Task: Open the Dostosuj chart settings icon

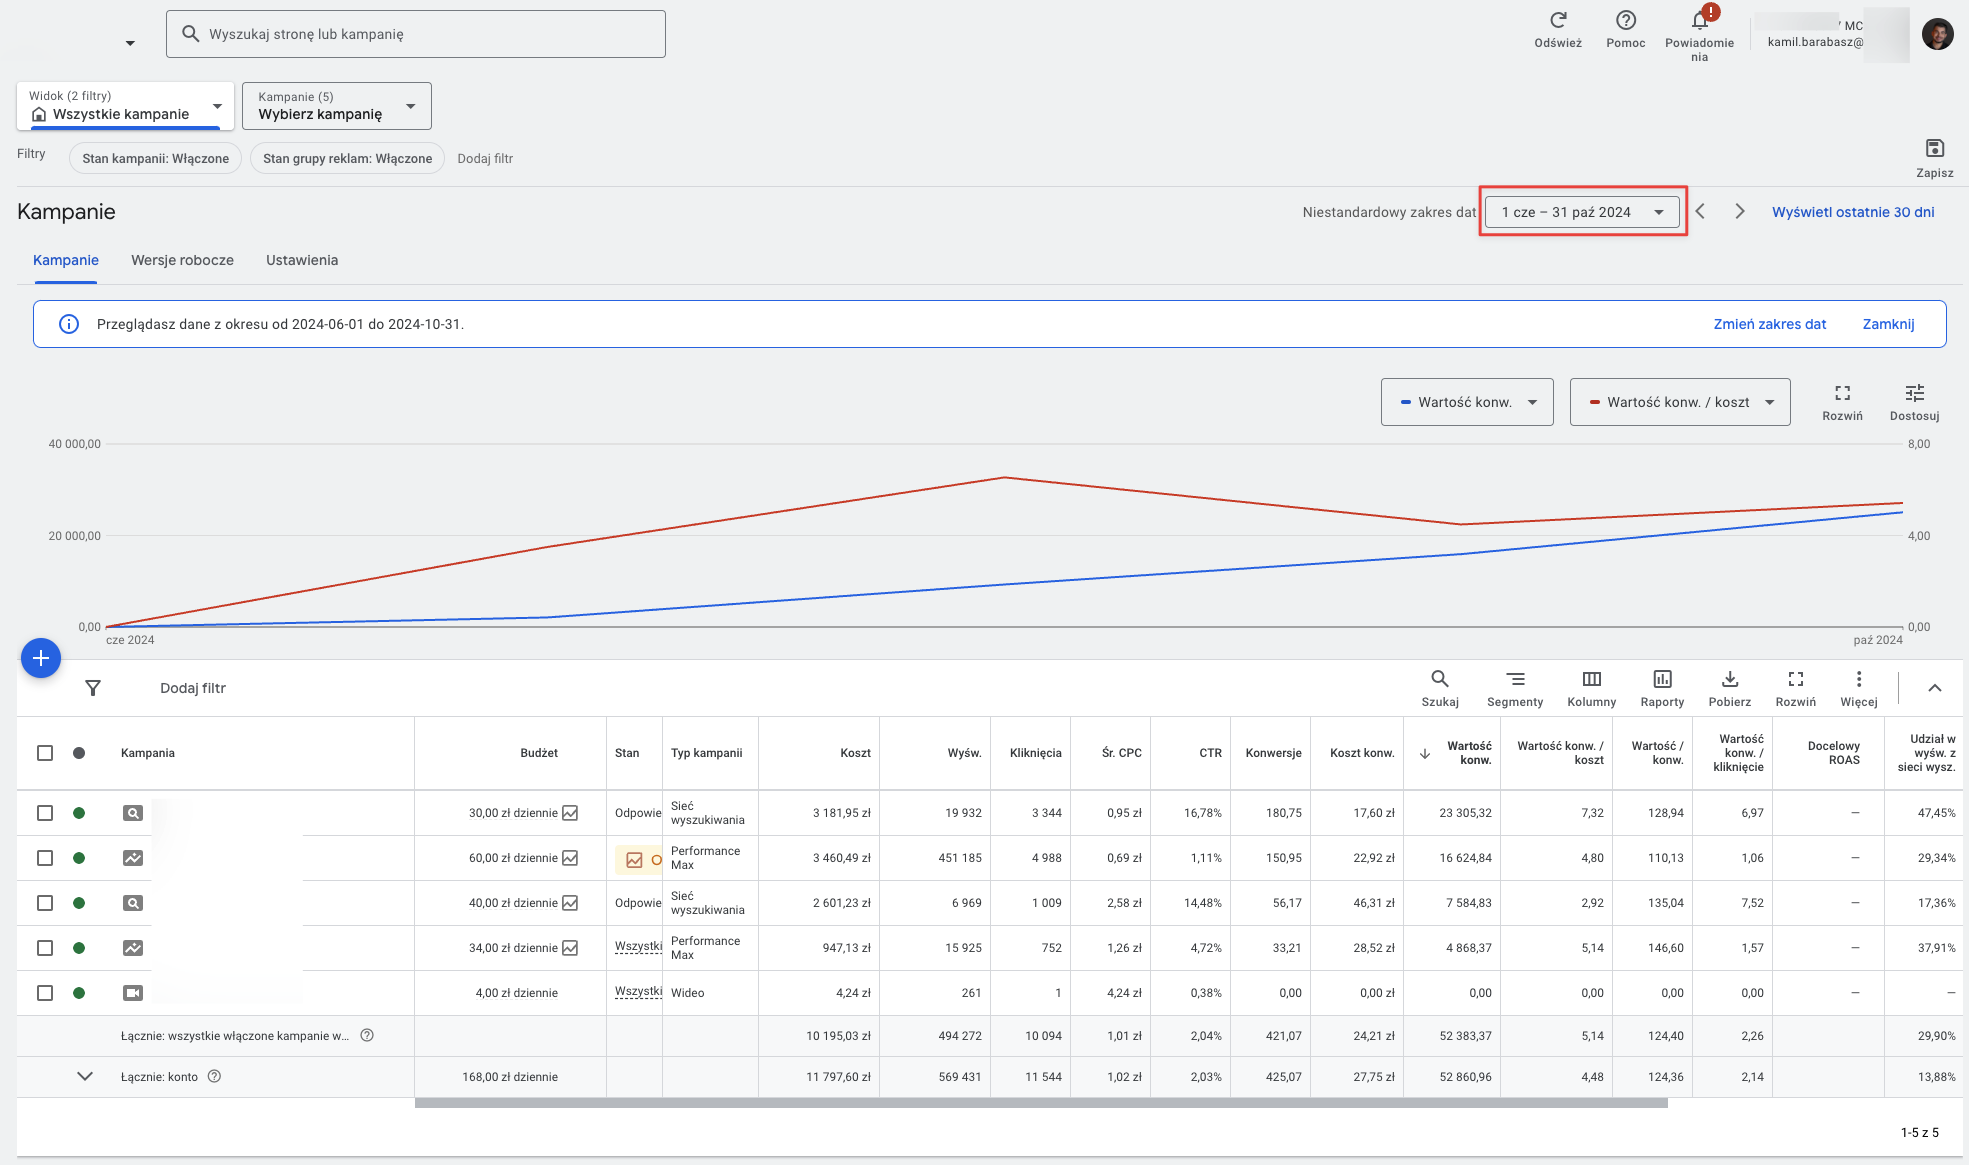Action: pyautogui.click(x=1915, y=393)
